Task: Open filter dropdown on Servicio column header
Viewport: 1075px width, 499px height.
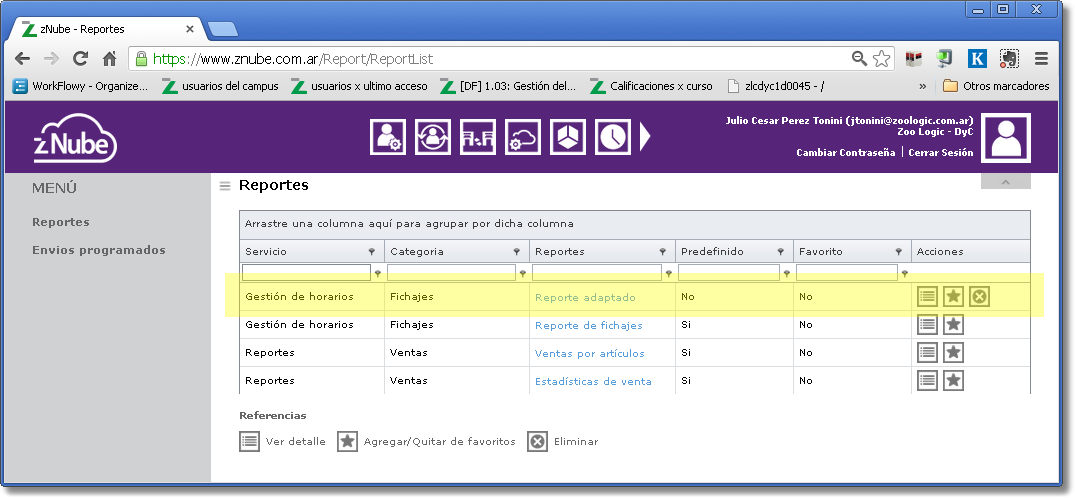Action: tap(371, 252)
